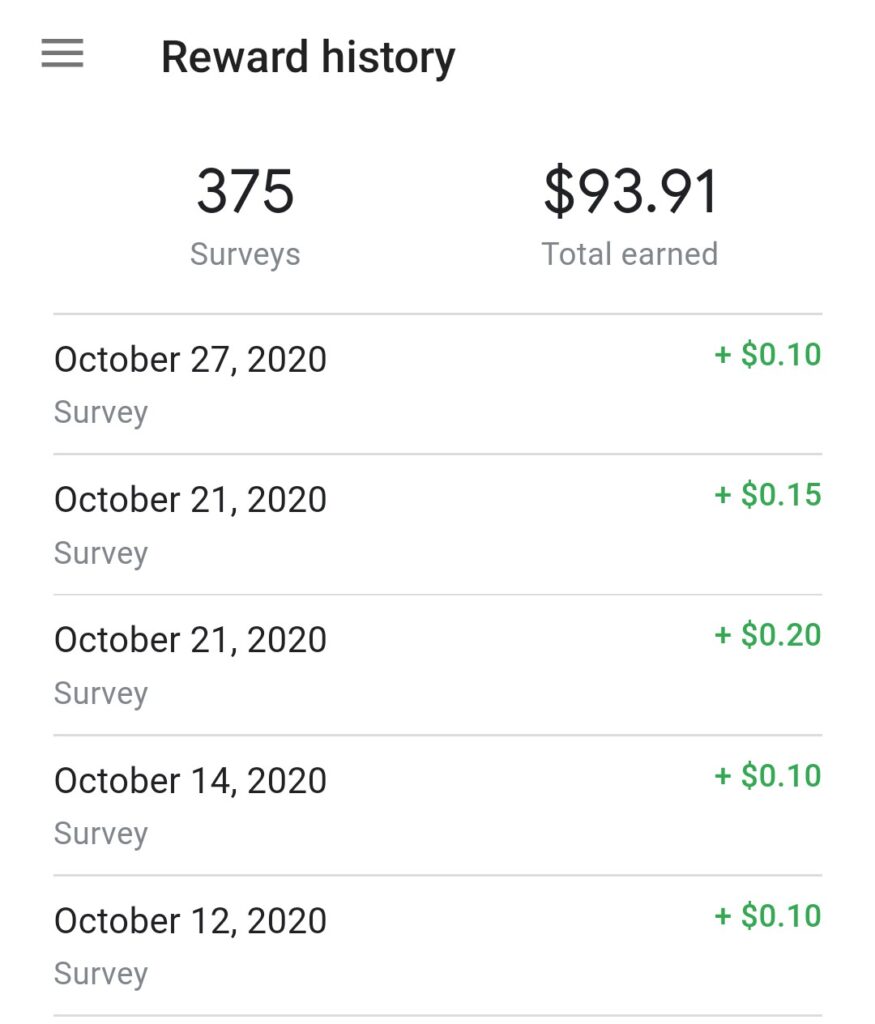Click the Survey label under October 14
This screenshot has width=875, height=1024.
tap(101, 833)
